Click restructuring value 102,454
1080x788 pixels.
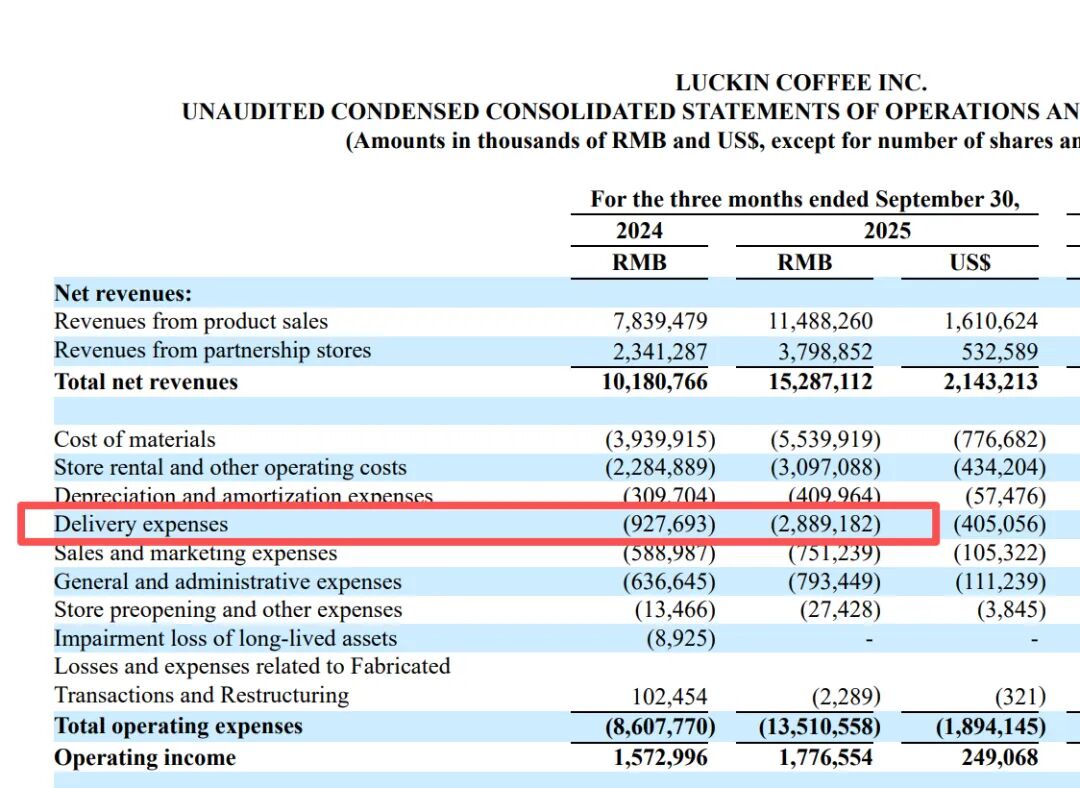click(x=670, y=696)
